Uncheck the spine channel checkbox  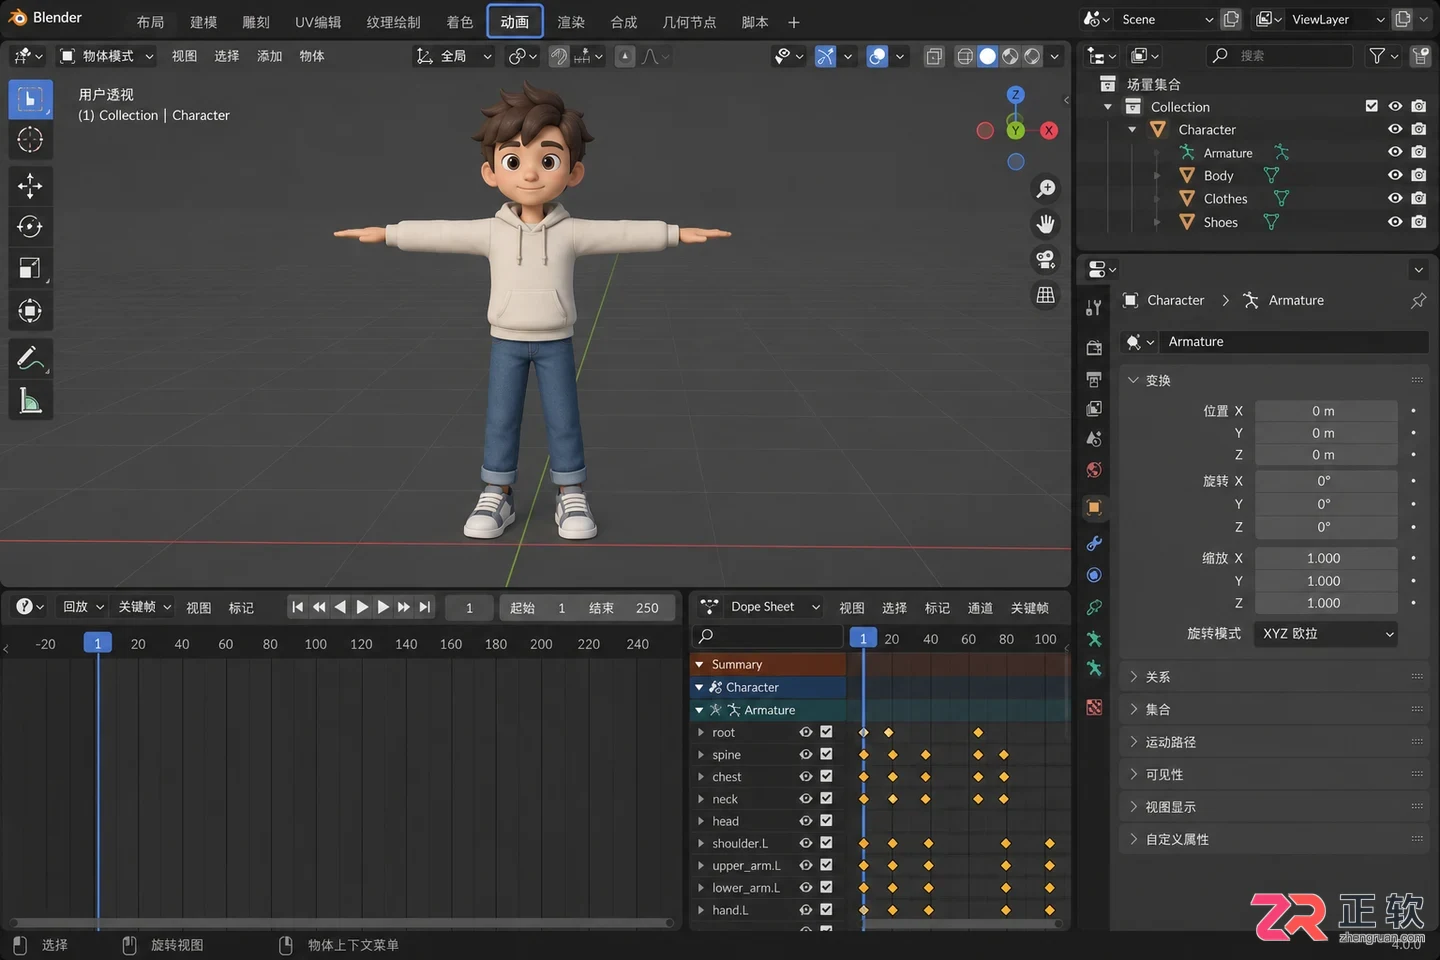(826, 754)
